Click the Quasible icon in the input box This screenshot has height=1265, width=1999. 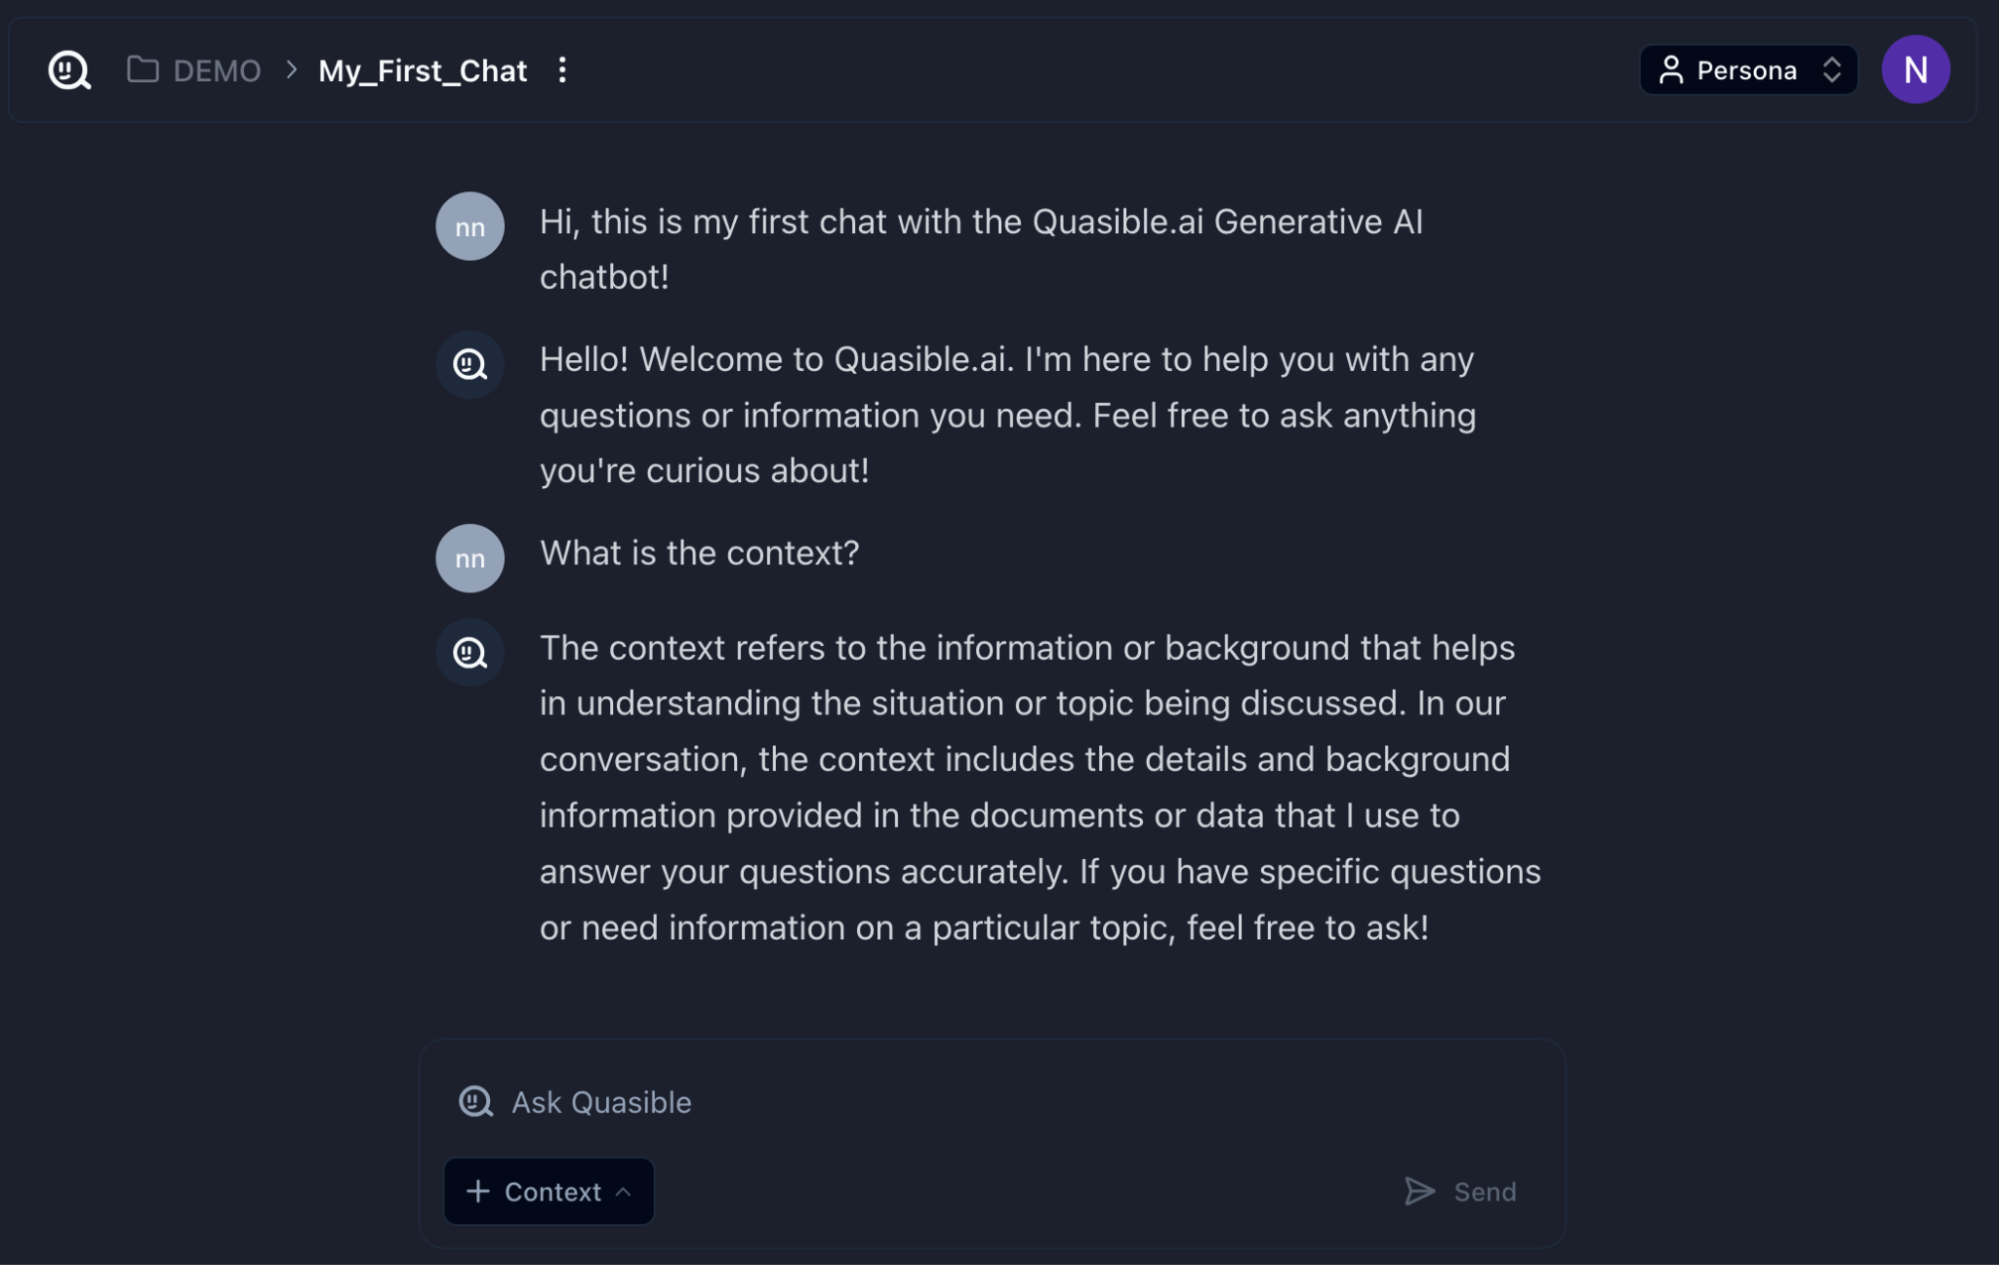[x=476, y=1102]
